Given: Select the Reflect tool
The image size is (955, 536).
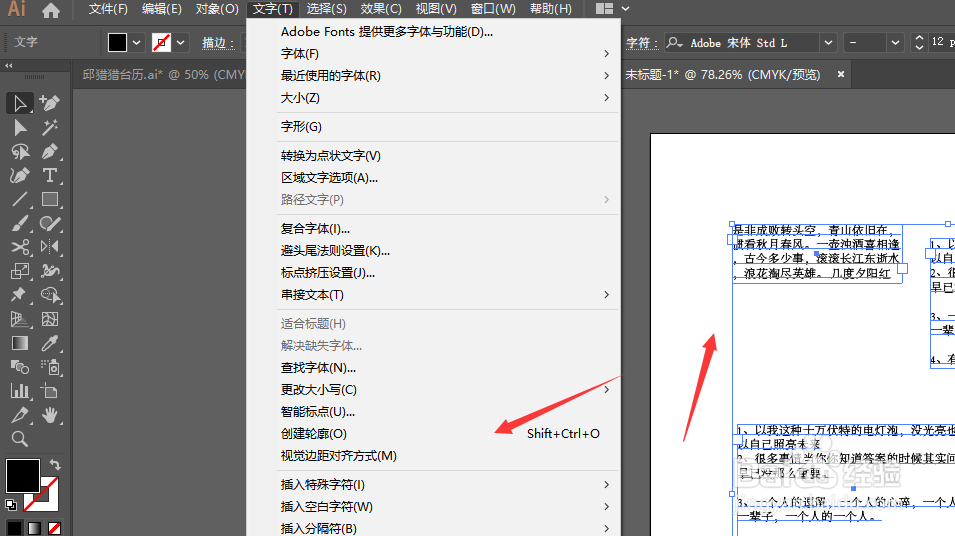Looking at the screenshot, I should (49, 247).
